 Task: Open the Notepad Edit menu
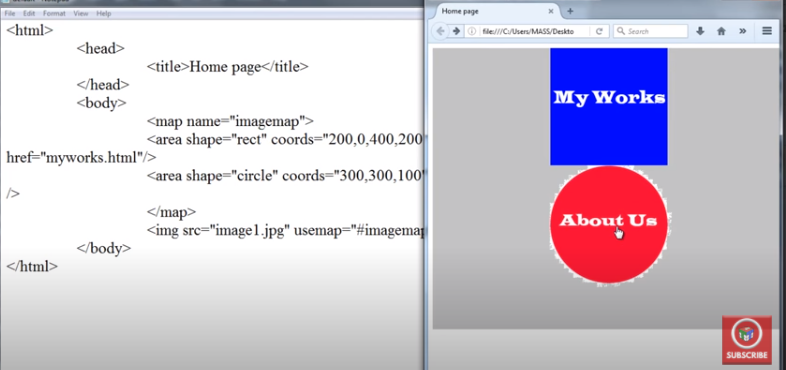coord(29,14)
